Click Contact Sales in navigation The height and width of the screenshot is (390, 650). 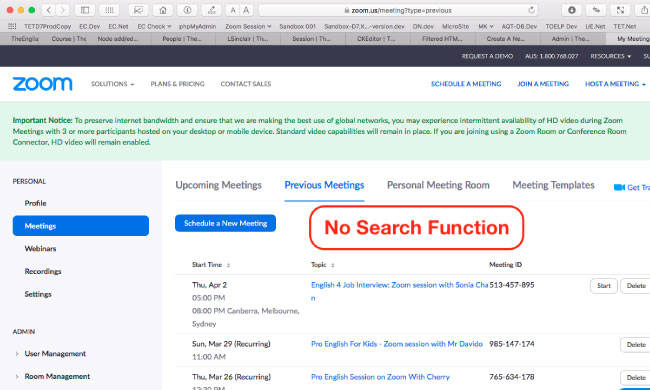click(246, 84)
